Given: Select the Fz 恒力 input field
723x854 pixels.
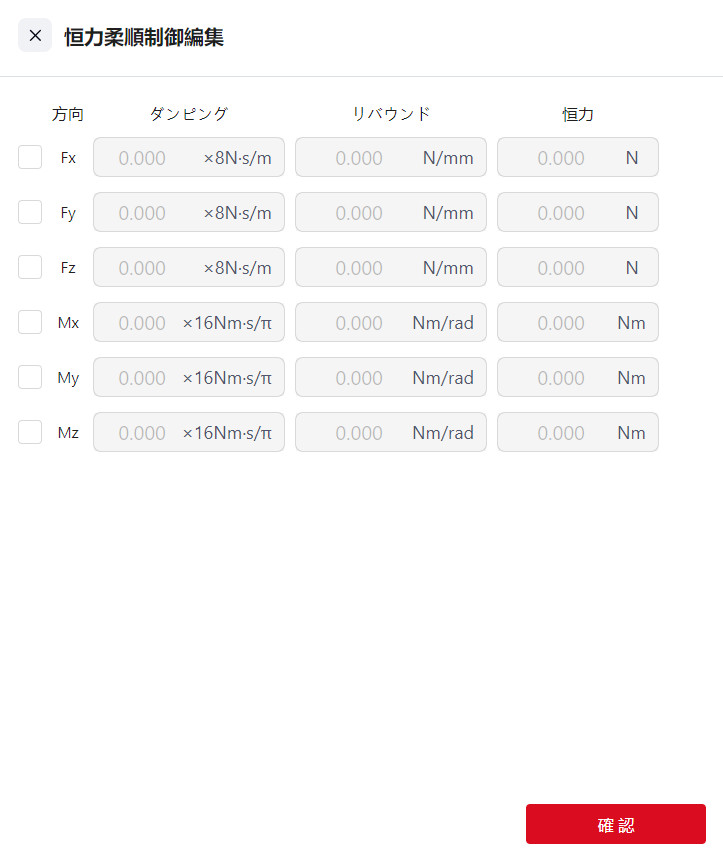Looking at the screenshot, I should (560, 268).
